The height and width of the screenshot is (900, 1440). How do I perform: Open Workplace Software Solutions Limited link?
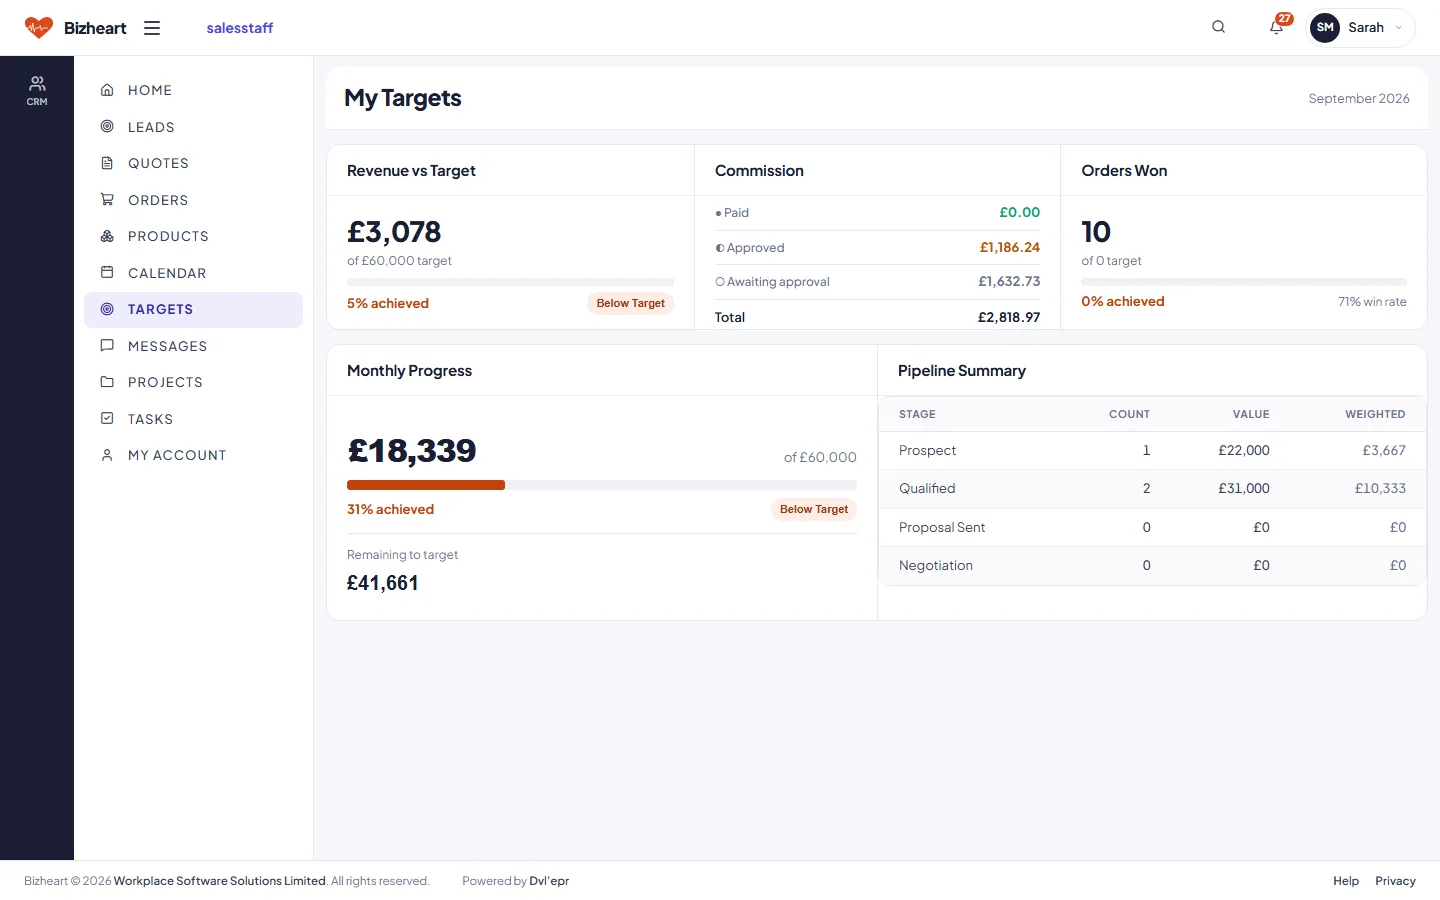pyautogui.click(x=220, y=881)
